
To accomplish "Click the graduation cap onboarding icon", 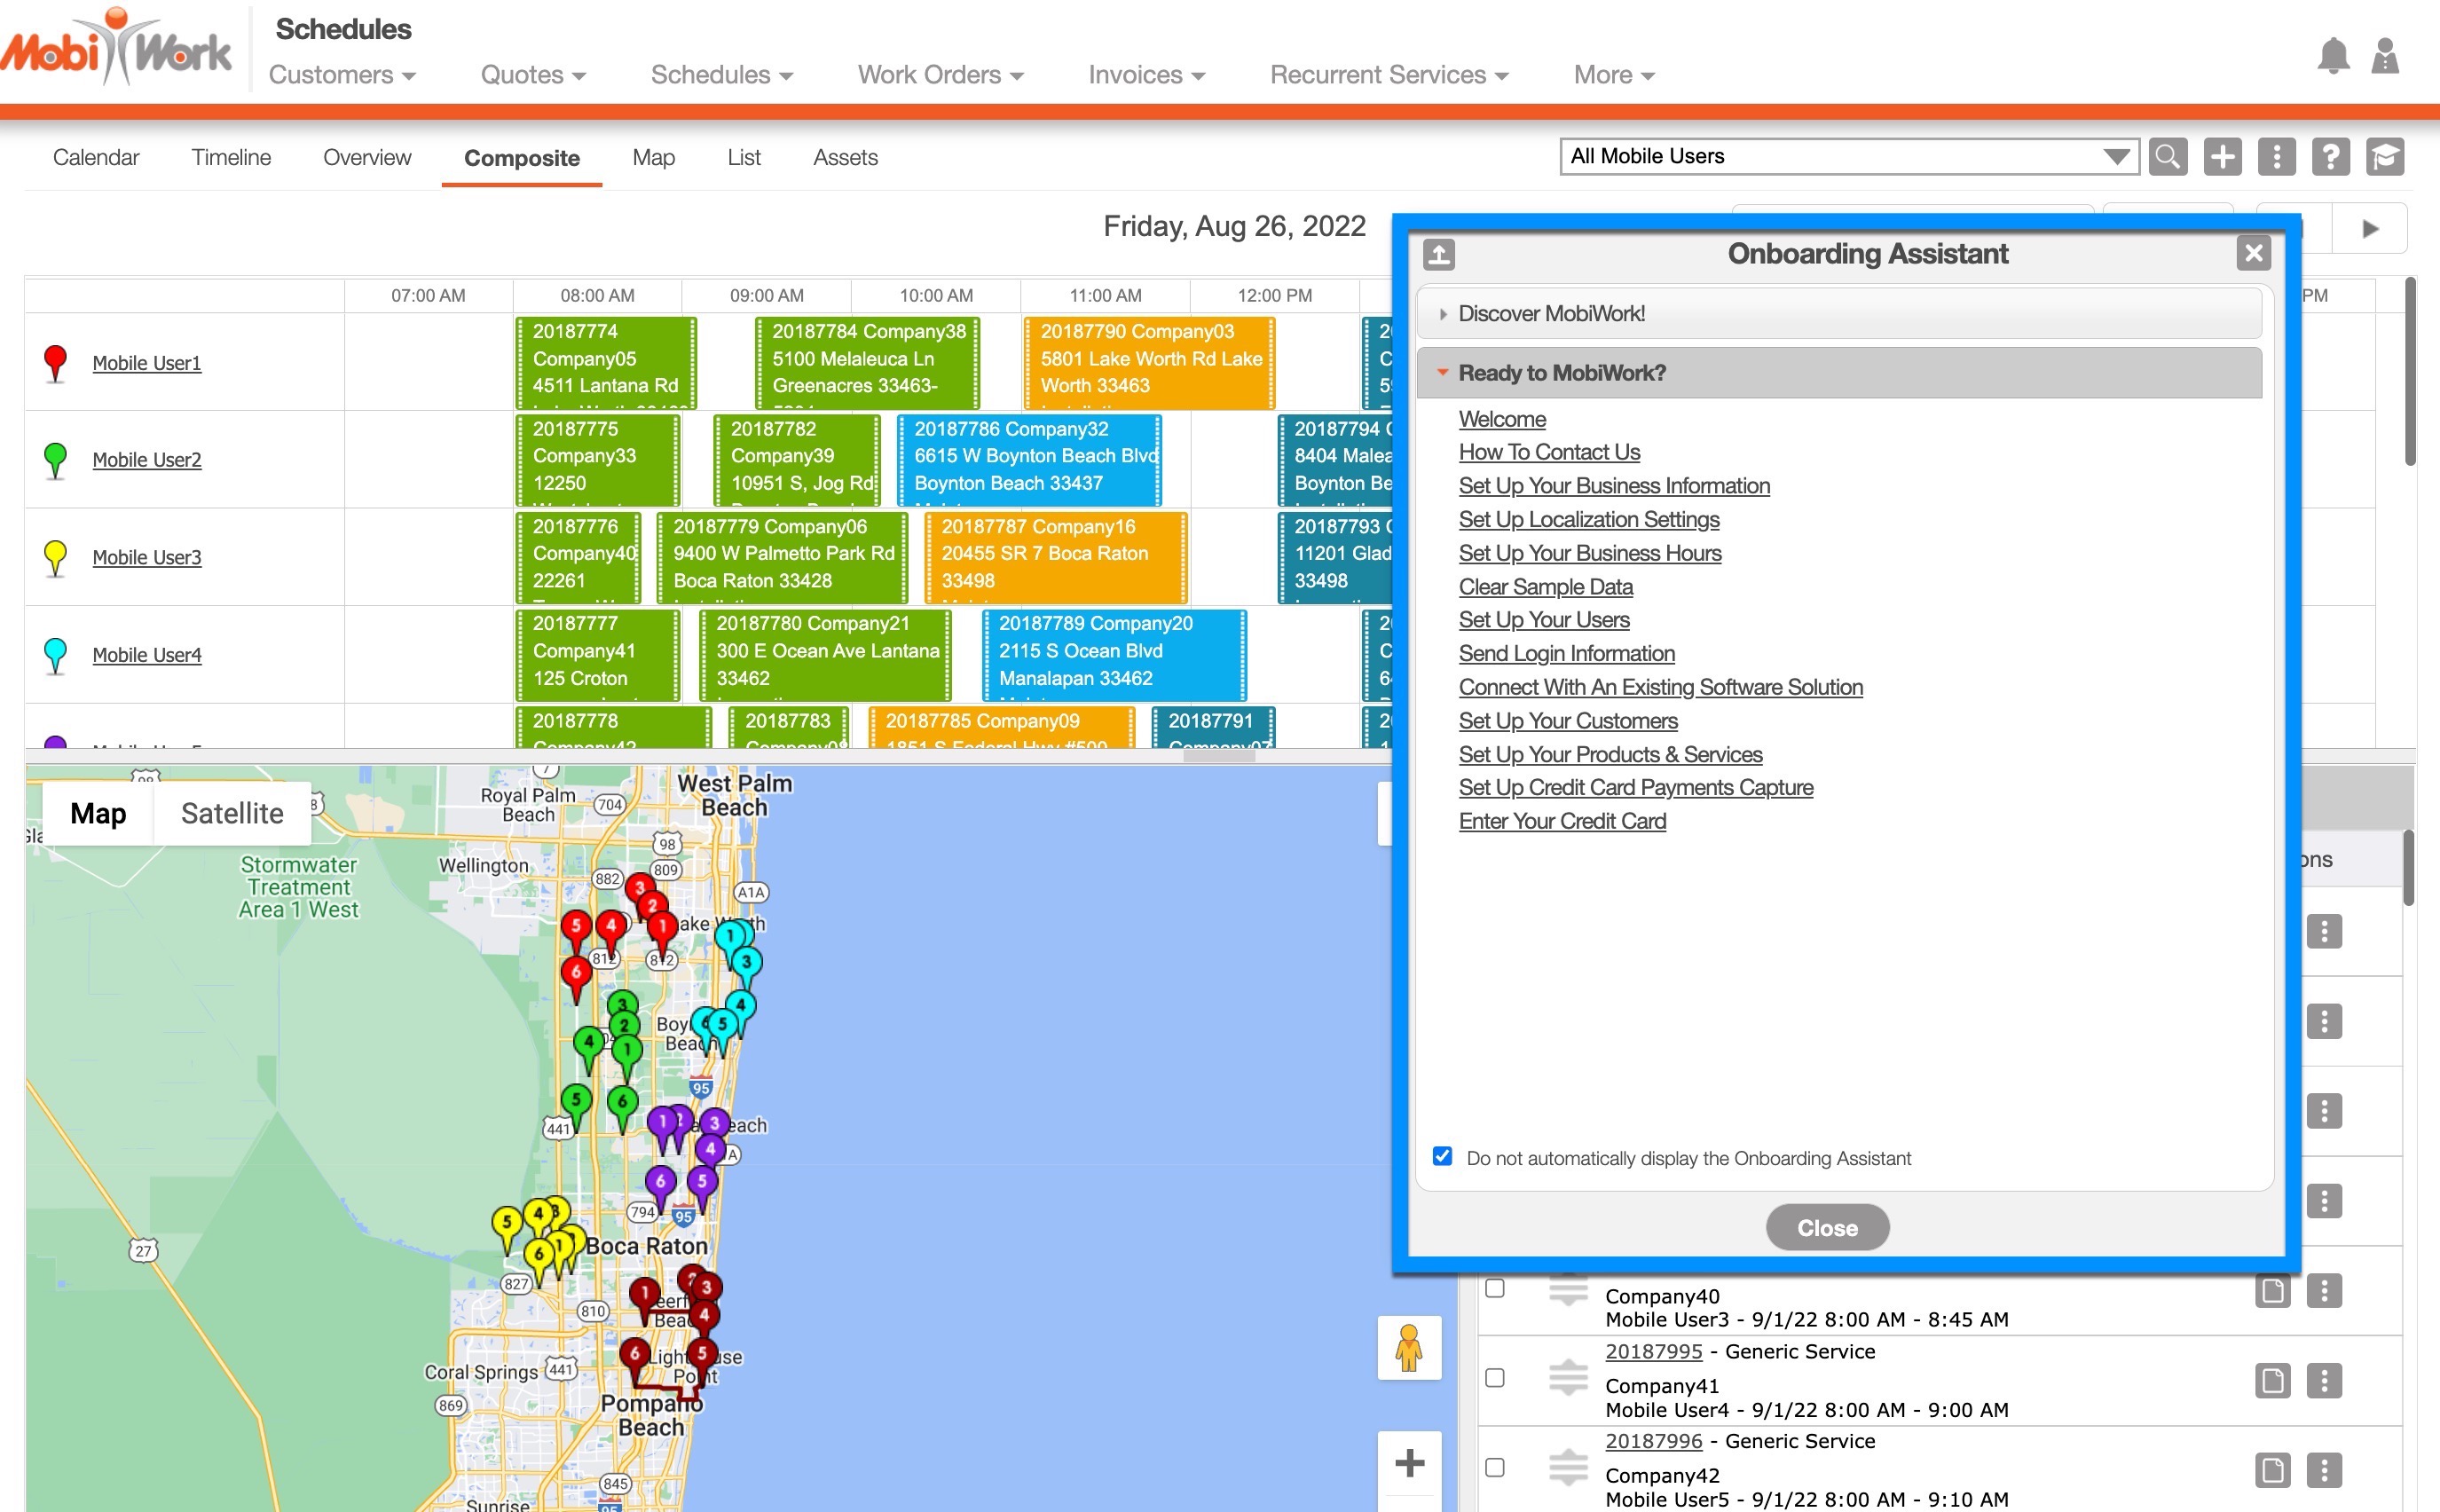I will pos(2384,157).
